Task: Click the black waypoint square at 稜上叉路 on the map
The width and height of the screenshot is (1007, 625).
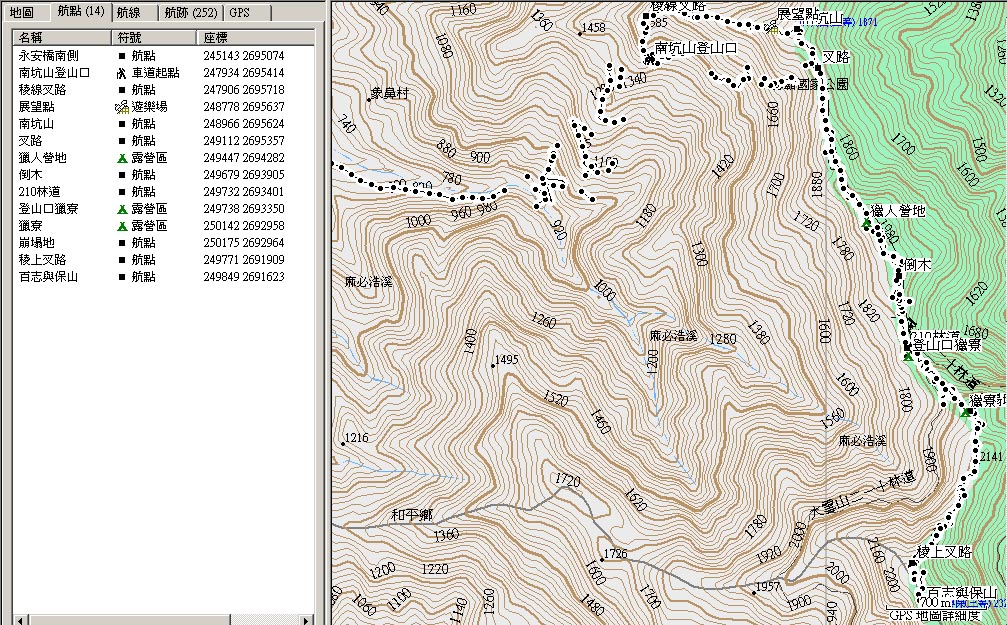Action: click(x=913, y=564)
